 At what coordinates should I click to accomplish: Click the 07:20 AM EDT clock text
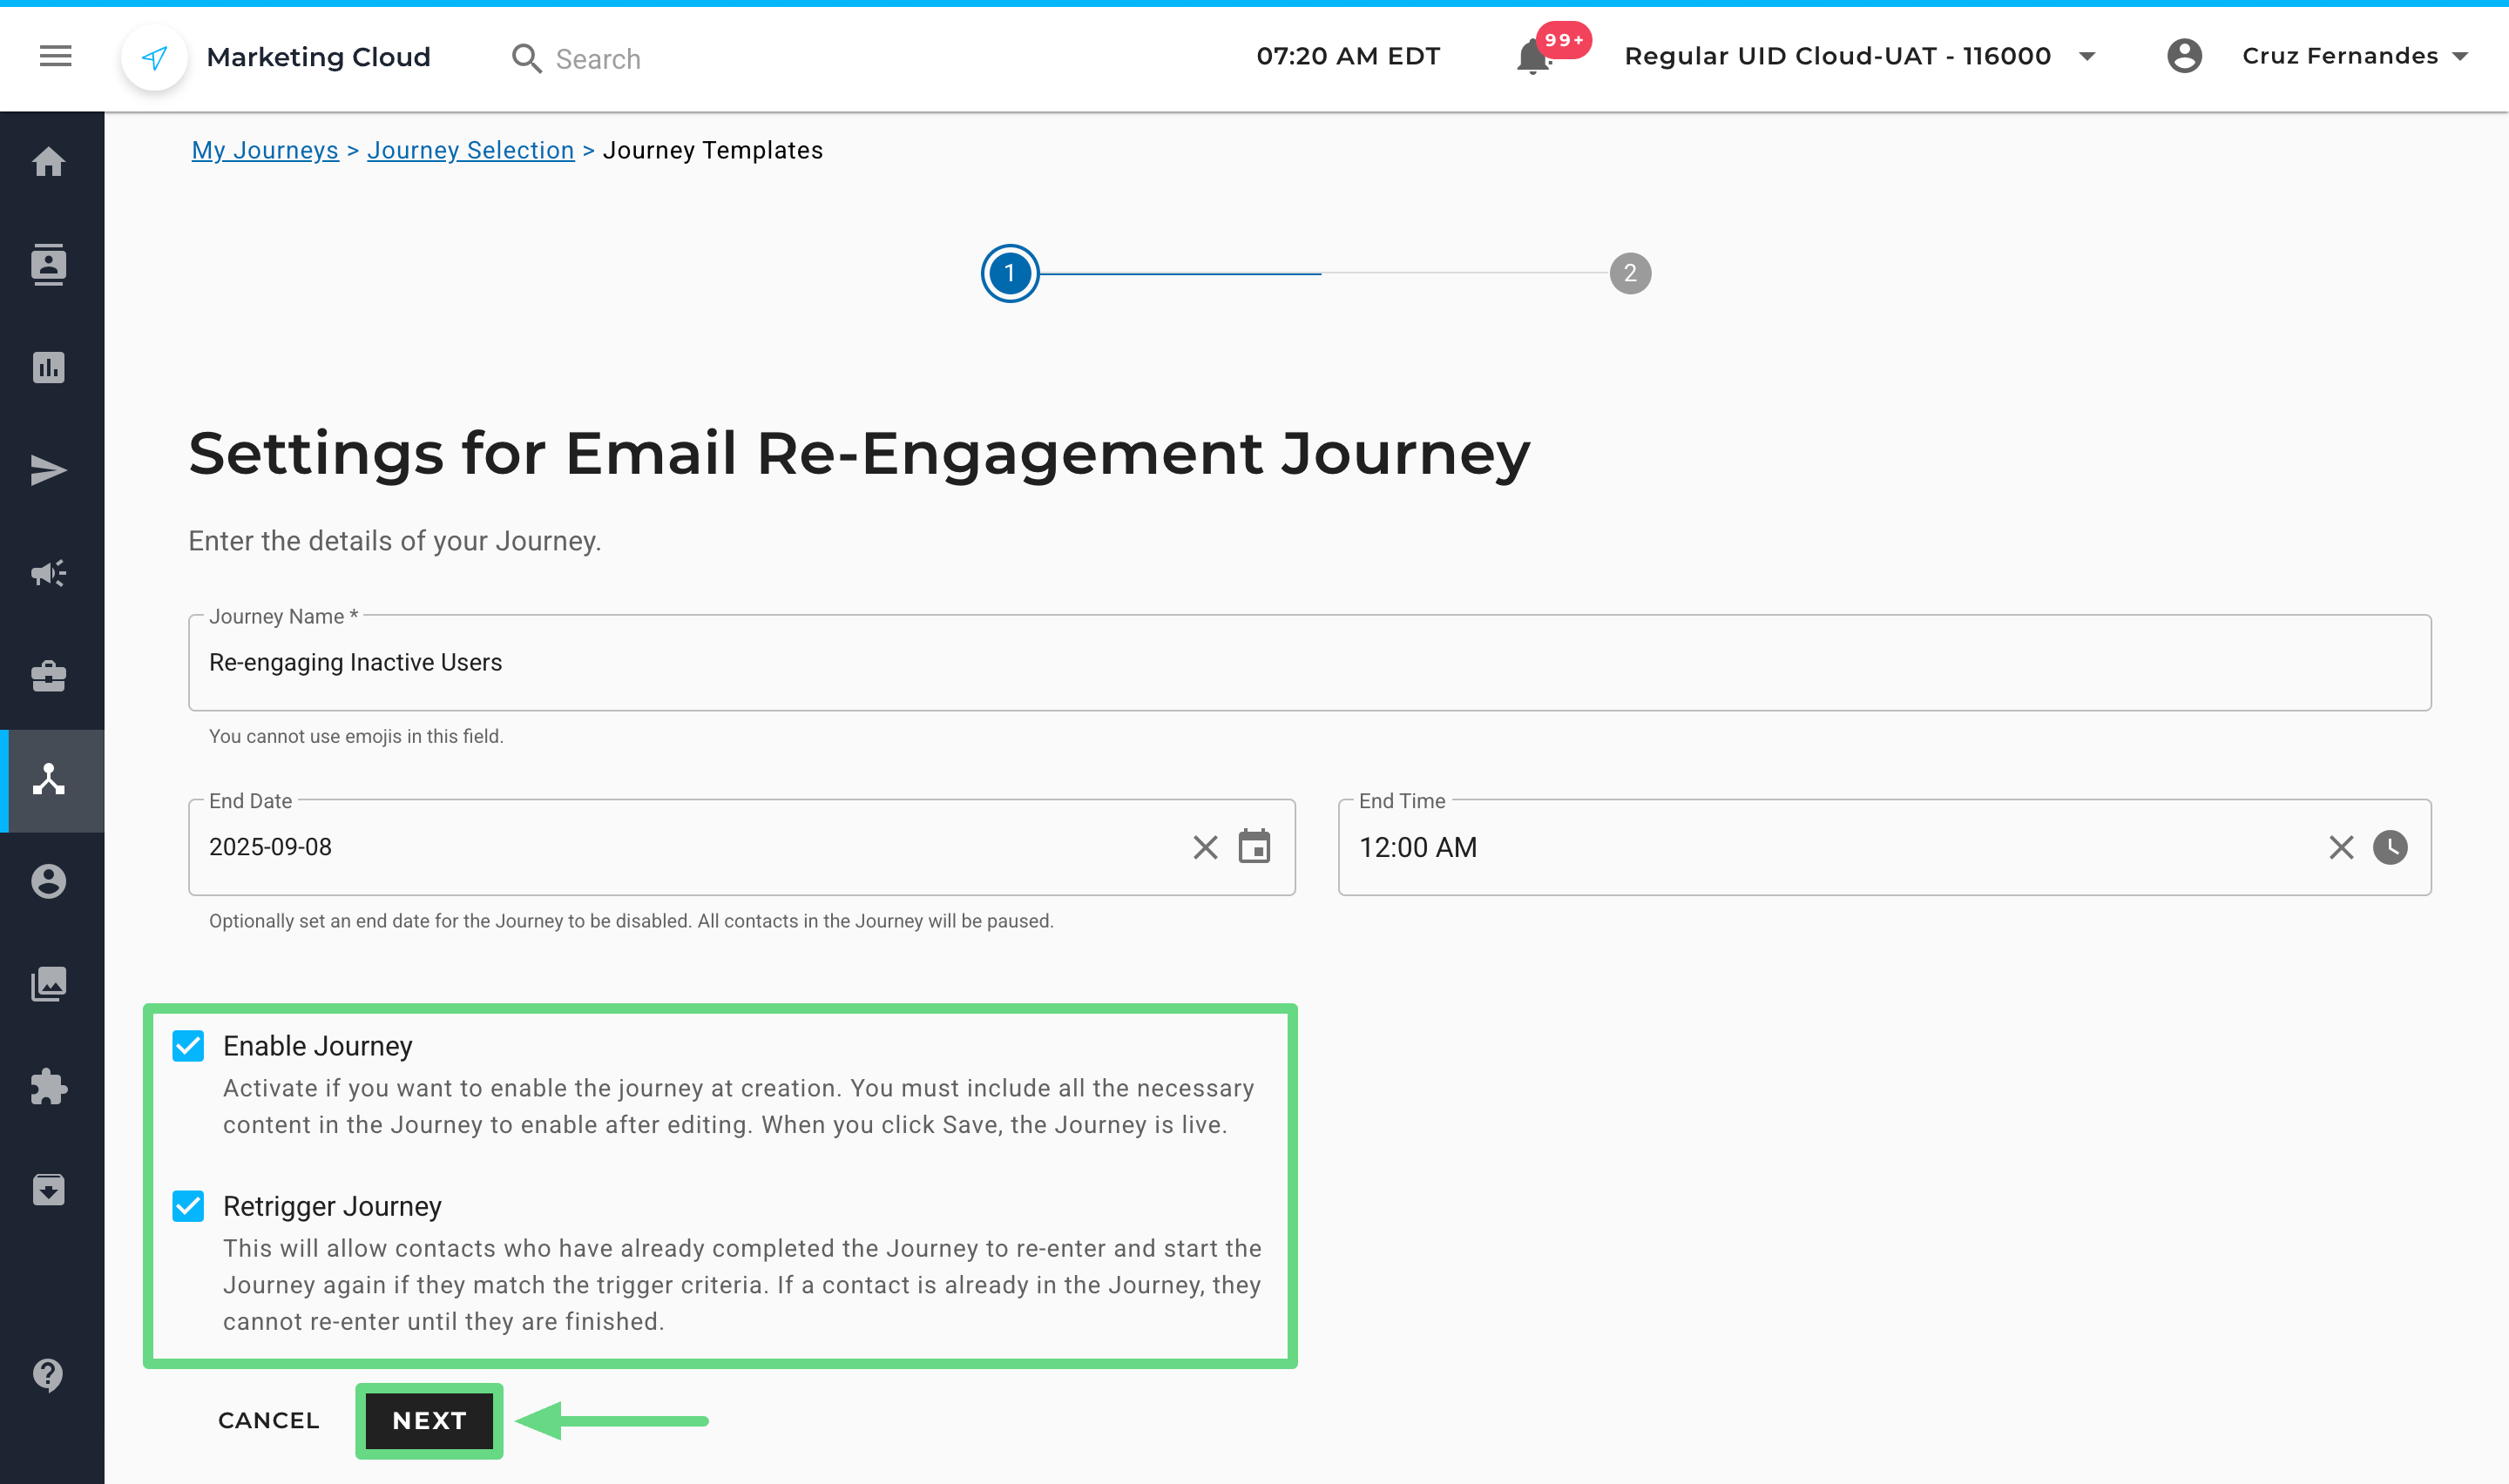tap(1348, 56)
